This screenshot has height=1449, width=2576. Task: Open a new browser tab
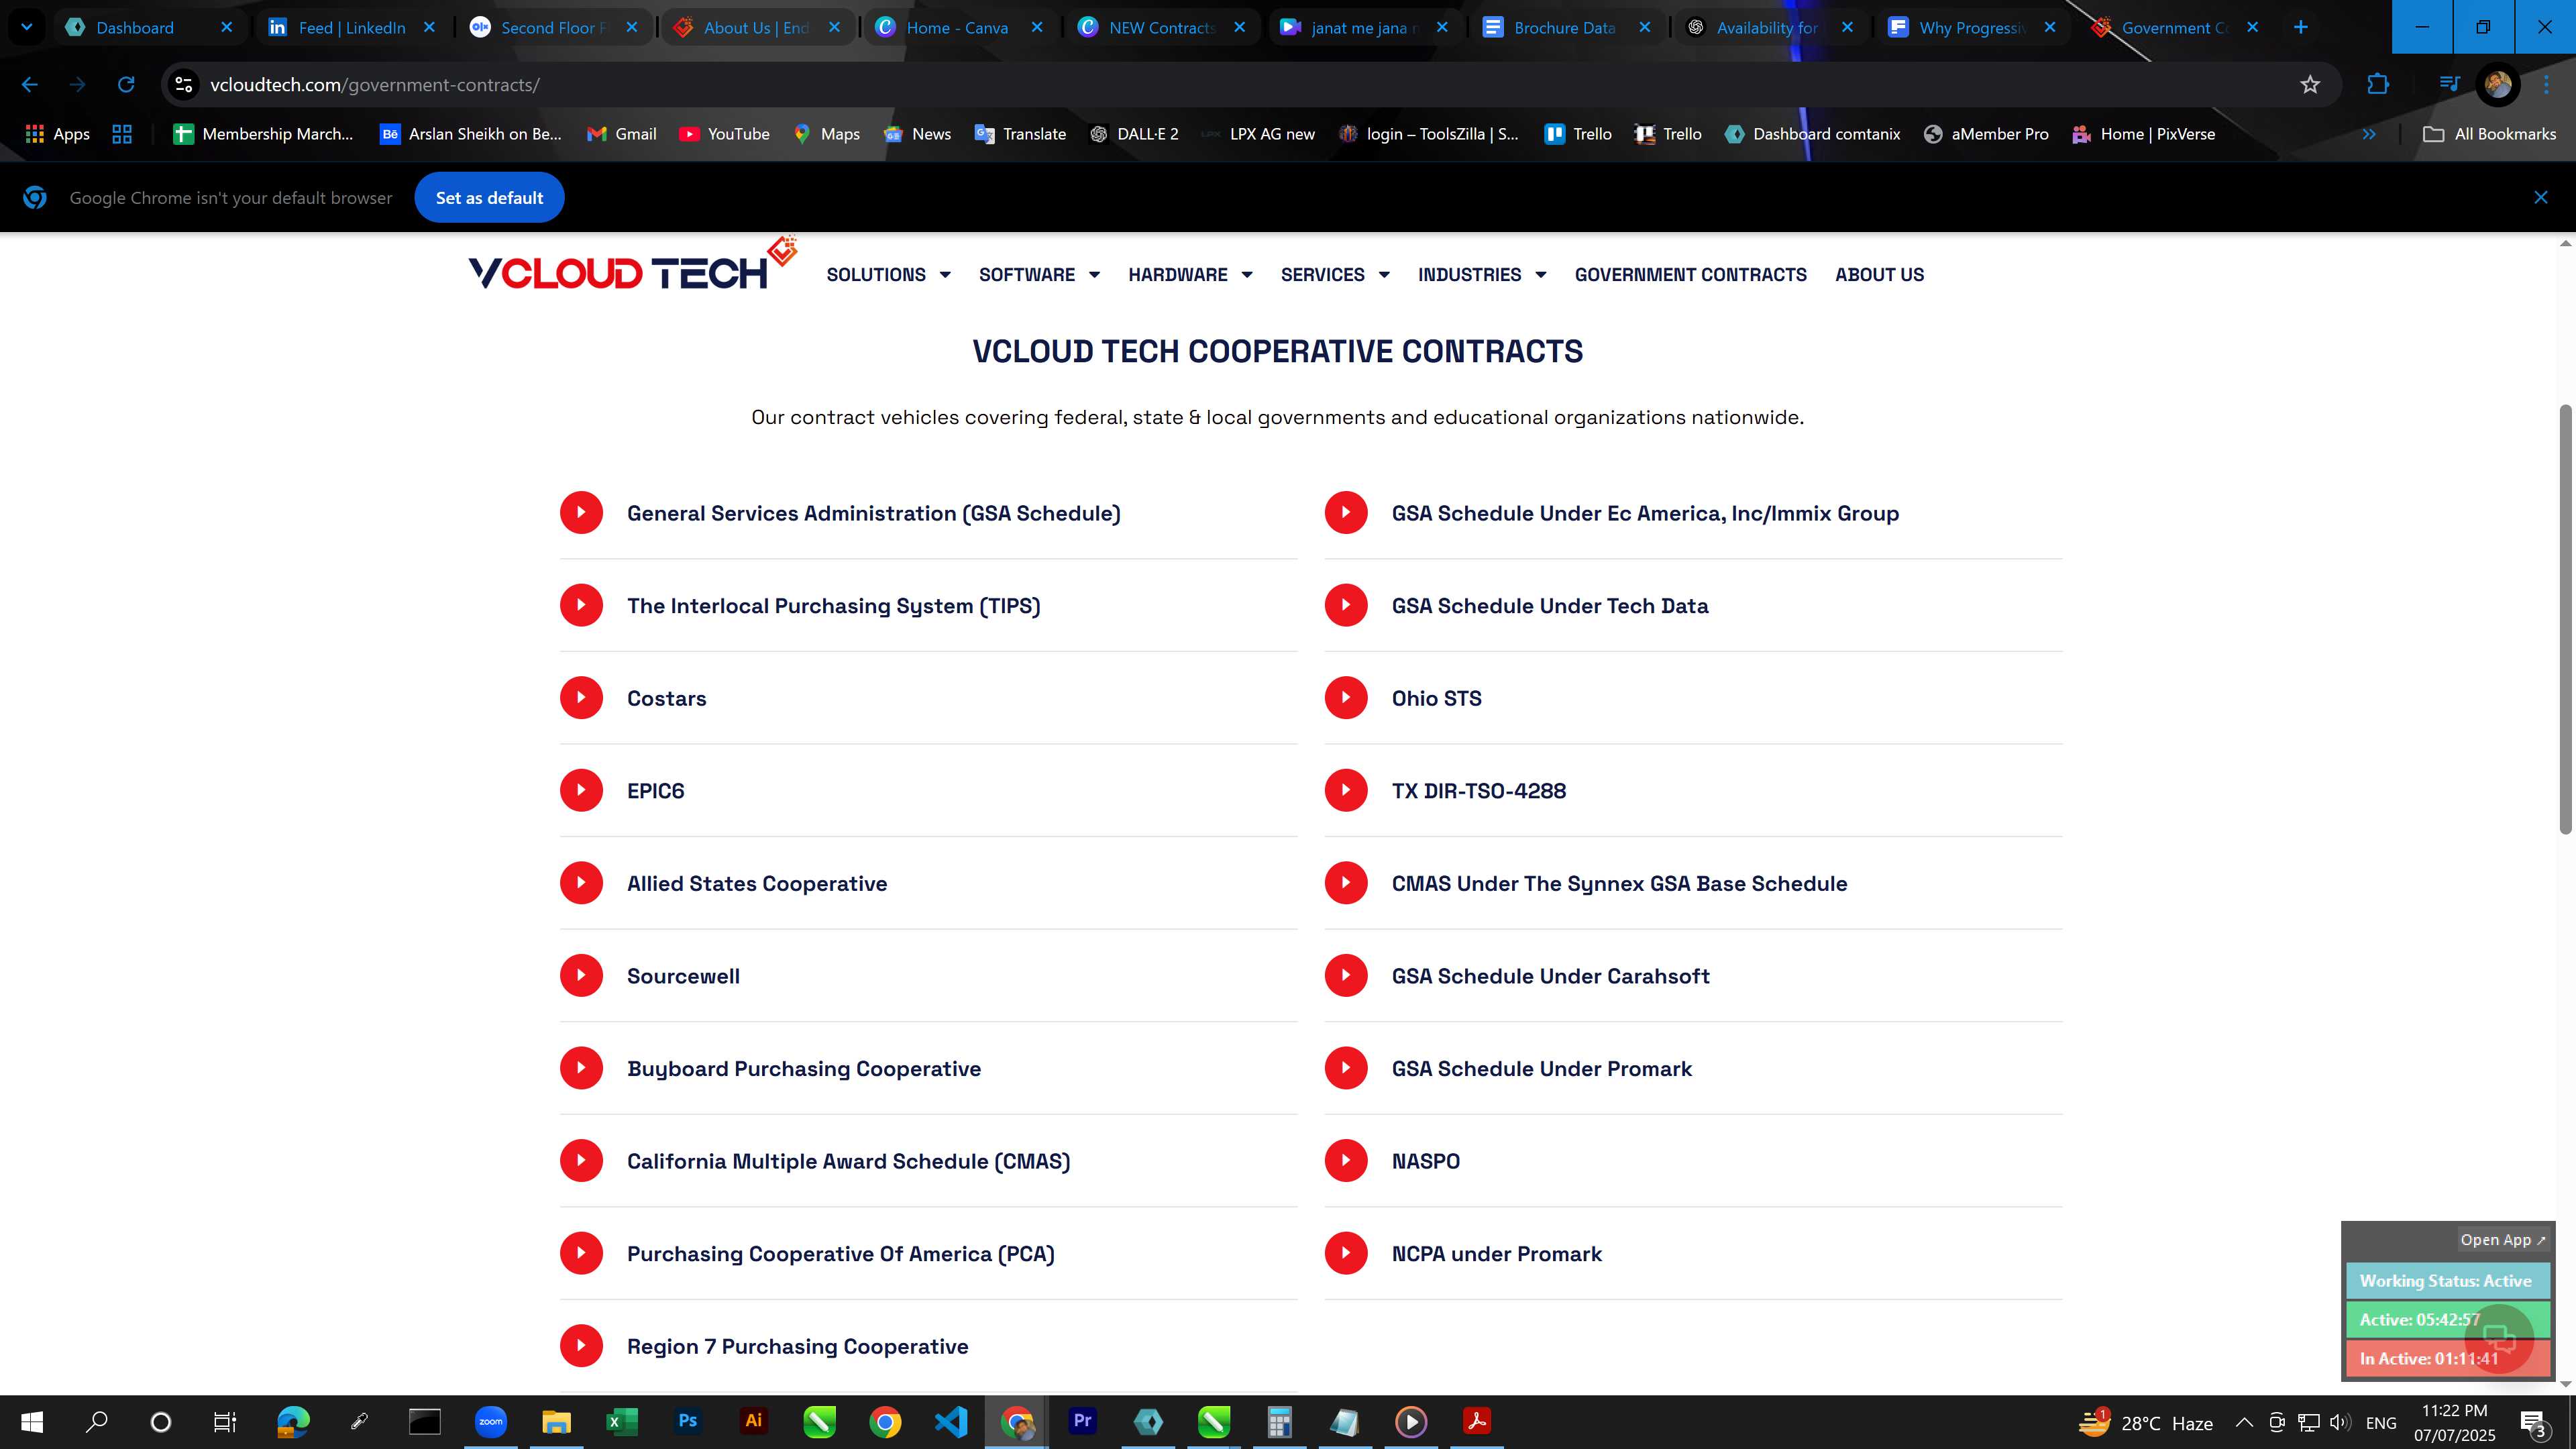pos(2300,28)
